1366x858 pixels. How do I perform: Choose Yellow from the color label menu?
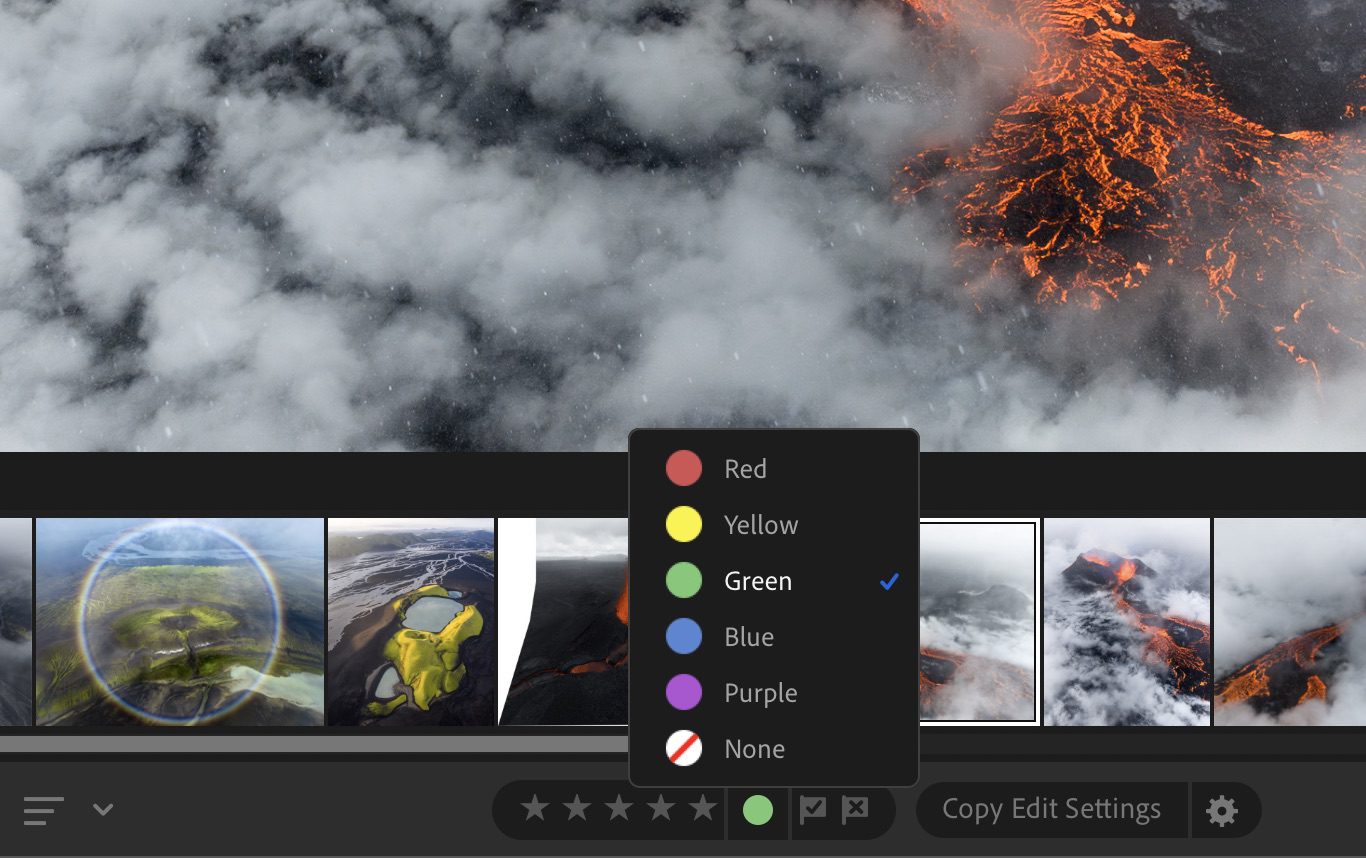[760, 525]
